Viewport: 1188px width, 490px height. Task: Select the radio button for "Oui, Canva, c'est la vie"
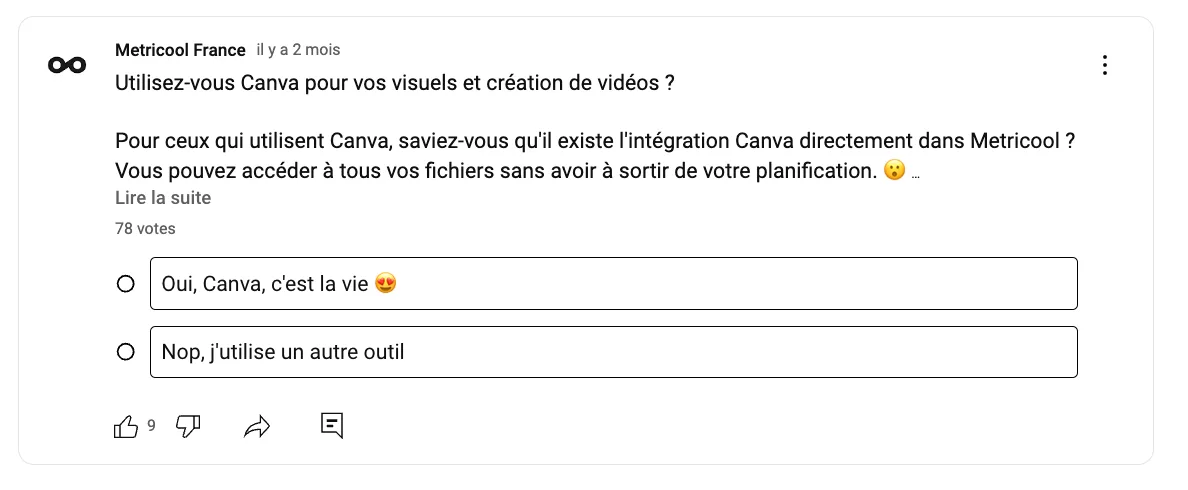126,284
